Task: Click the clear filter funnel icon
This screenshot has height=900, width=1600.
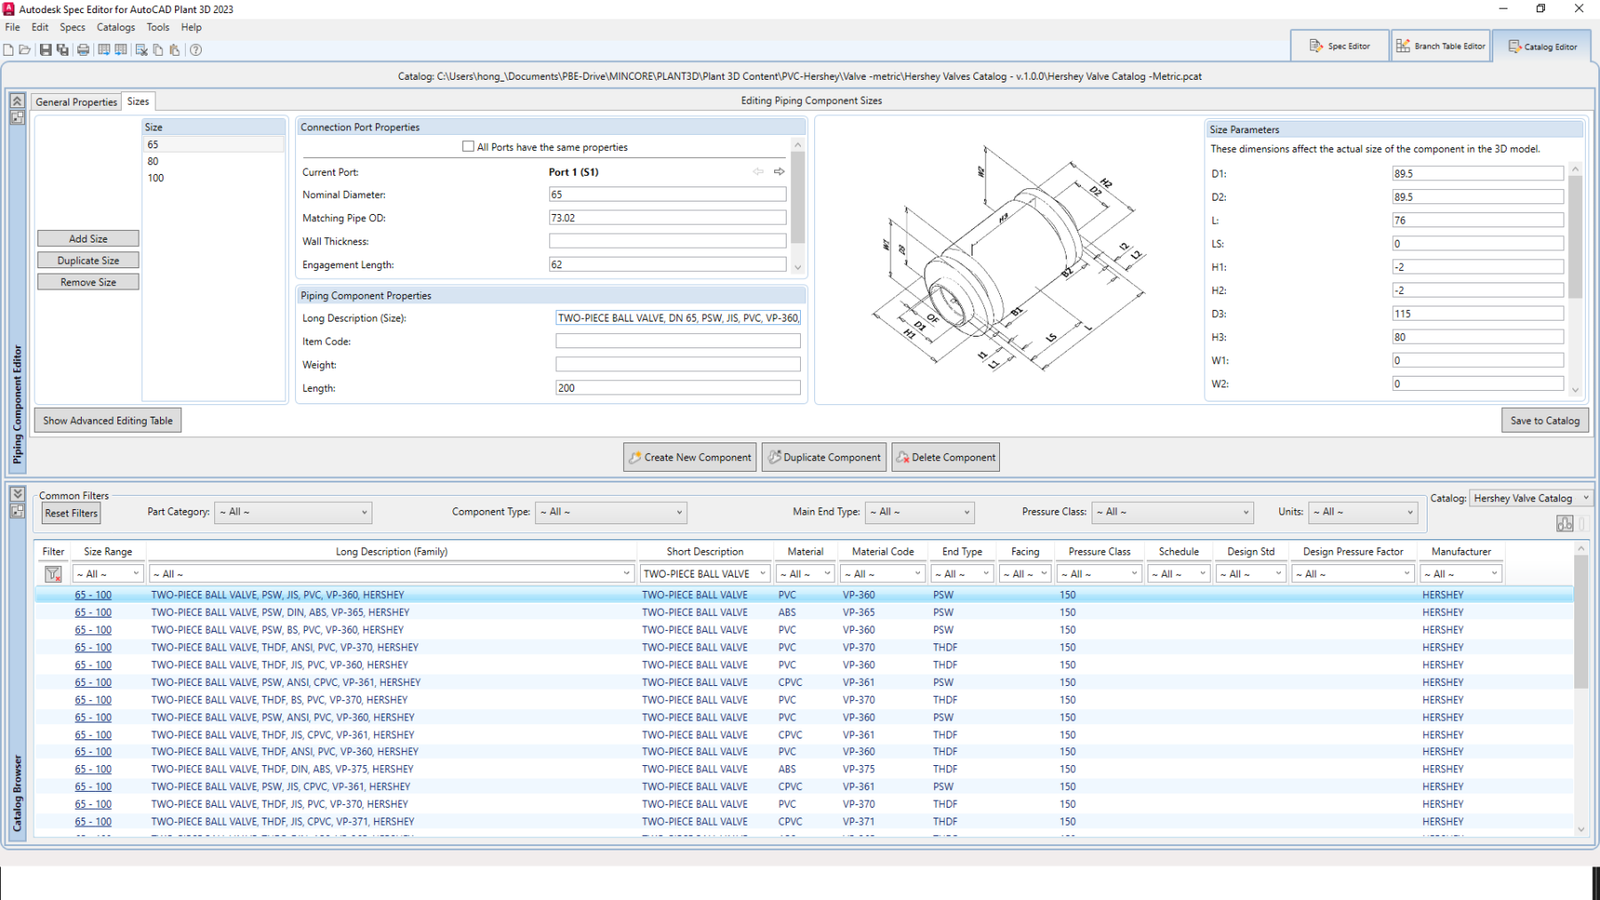Action: [x=53, y=574]
